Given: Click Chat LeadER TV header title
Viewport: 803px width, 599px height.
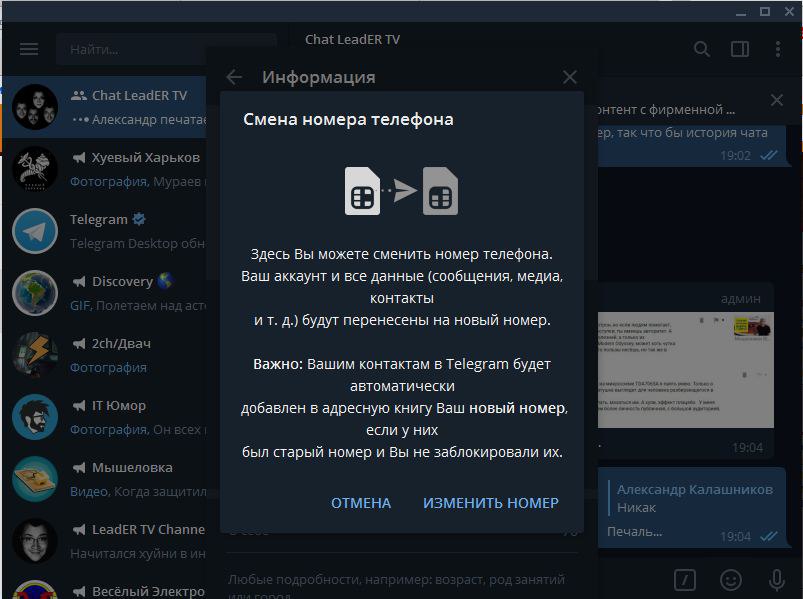Looking at the screenshot, I should 352,39.
